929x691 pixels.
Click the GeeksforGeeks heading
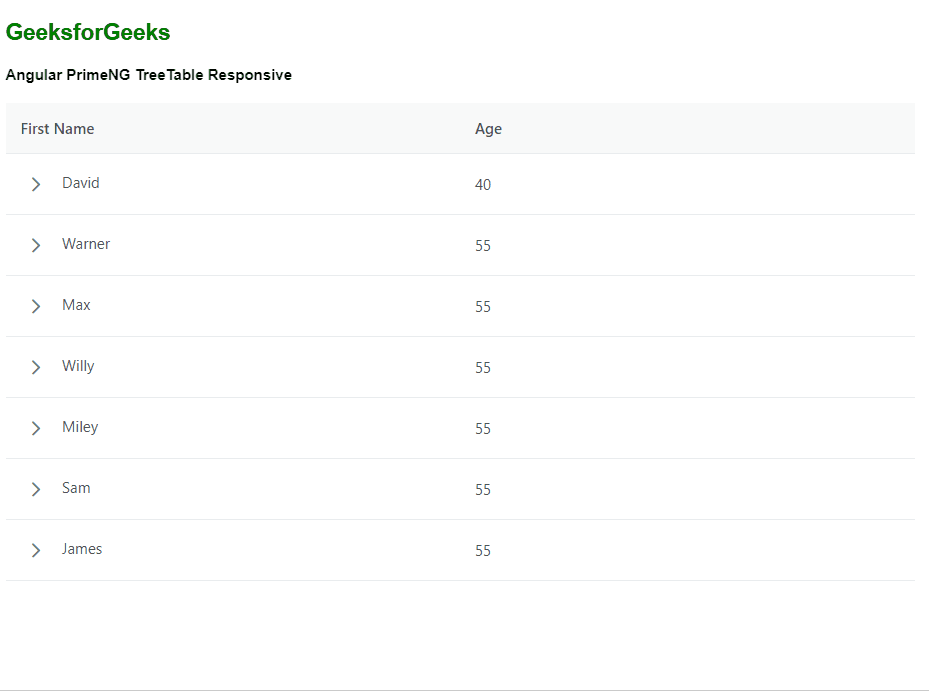(x=88, y=33)
